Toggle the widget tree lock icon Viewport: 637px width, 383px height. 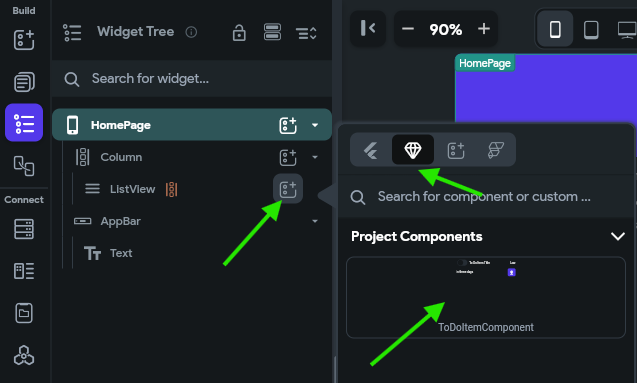click(239, 32)
